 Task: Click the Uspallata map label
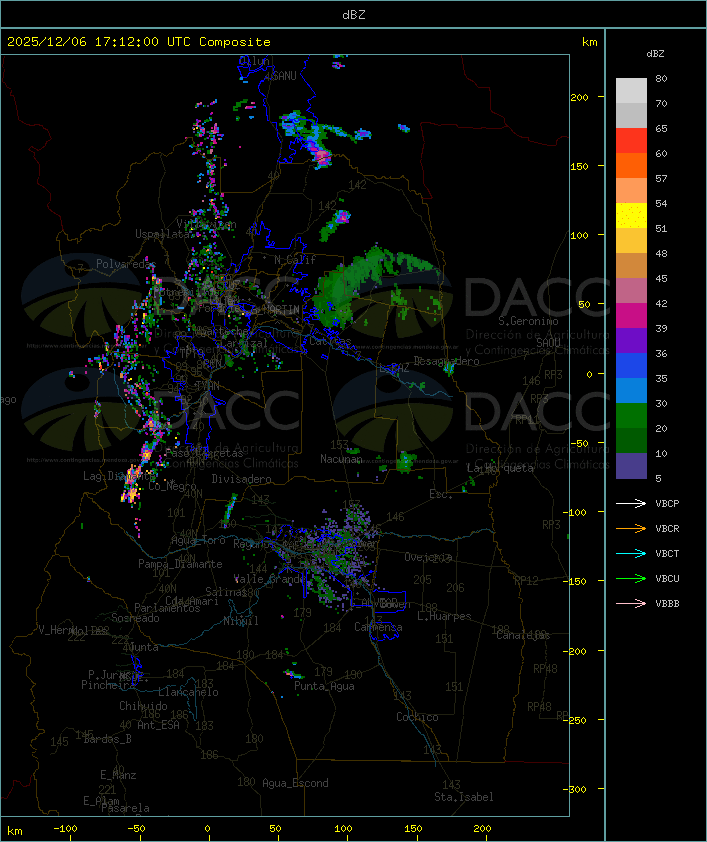click(x=163, y=234)
